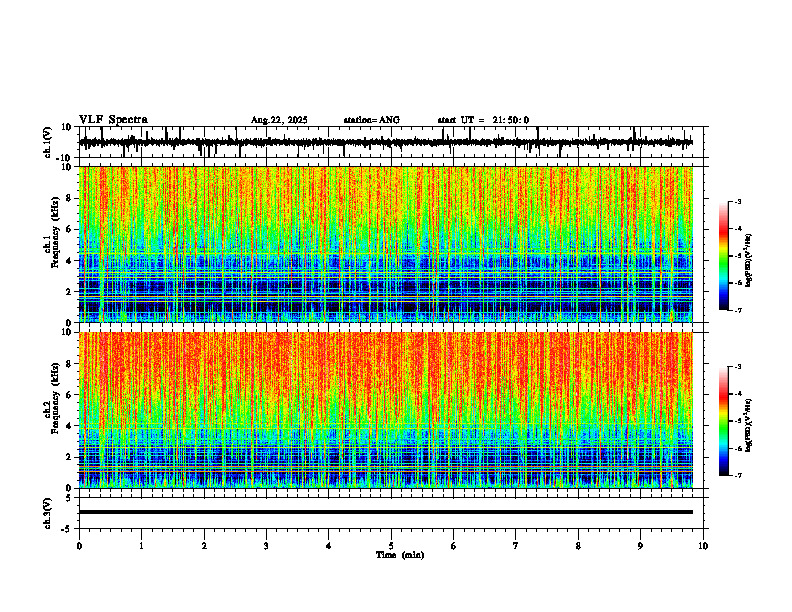
Task: Click time axis tick label "2"
Action: click(204, 546)
